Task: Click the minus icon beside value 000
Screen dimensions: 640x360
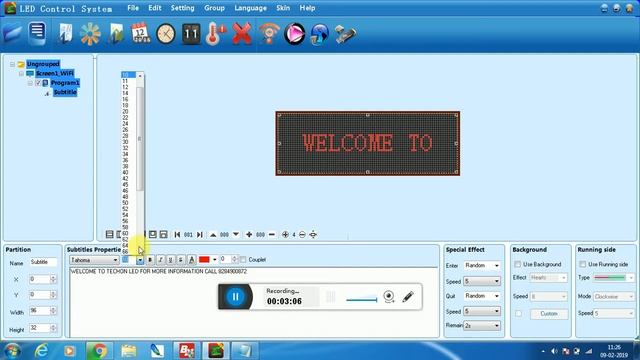Action: pos(272,234)
